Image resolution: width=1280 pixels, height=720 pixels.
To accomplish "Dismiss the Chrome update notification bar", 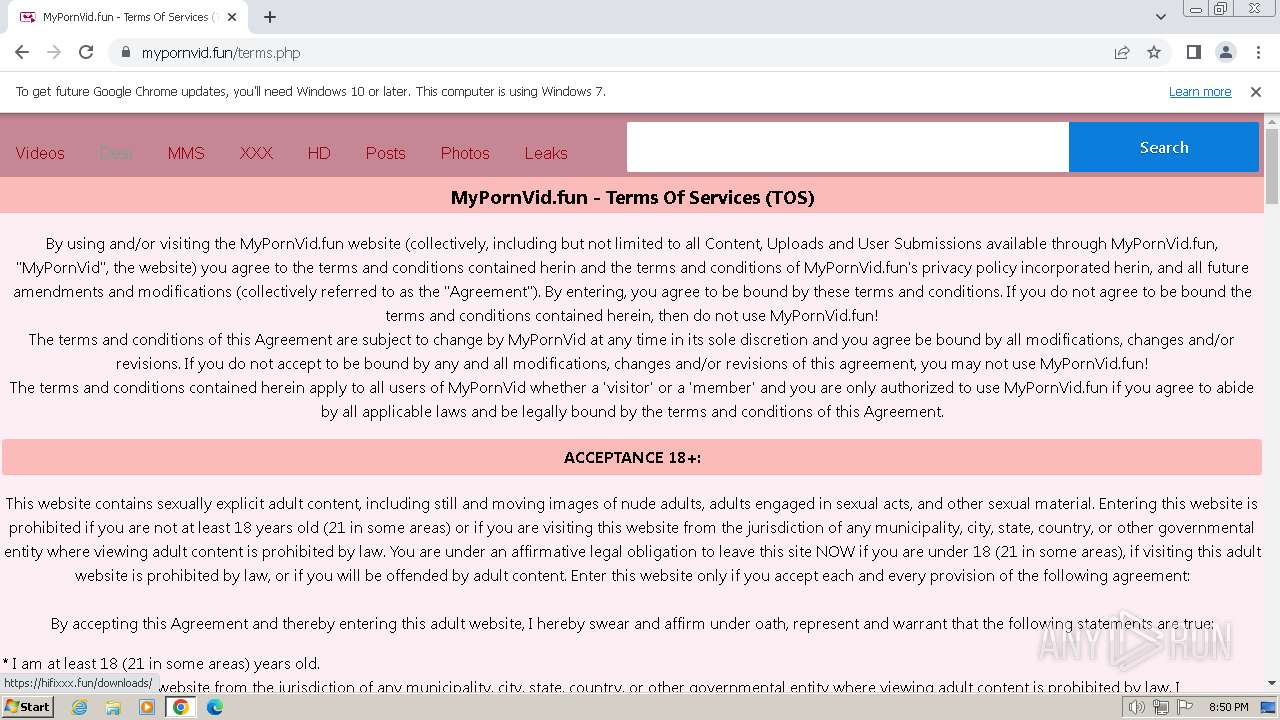I will tap(1256, 91).
